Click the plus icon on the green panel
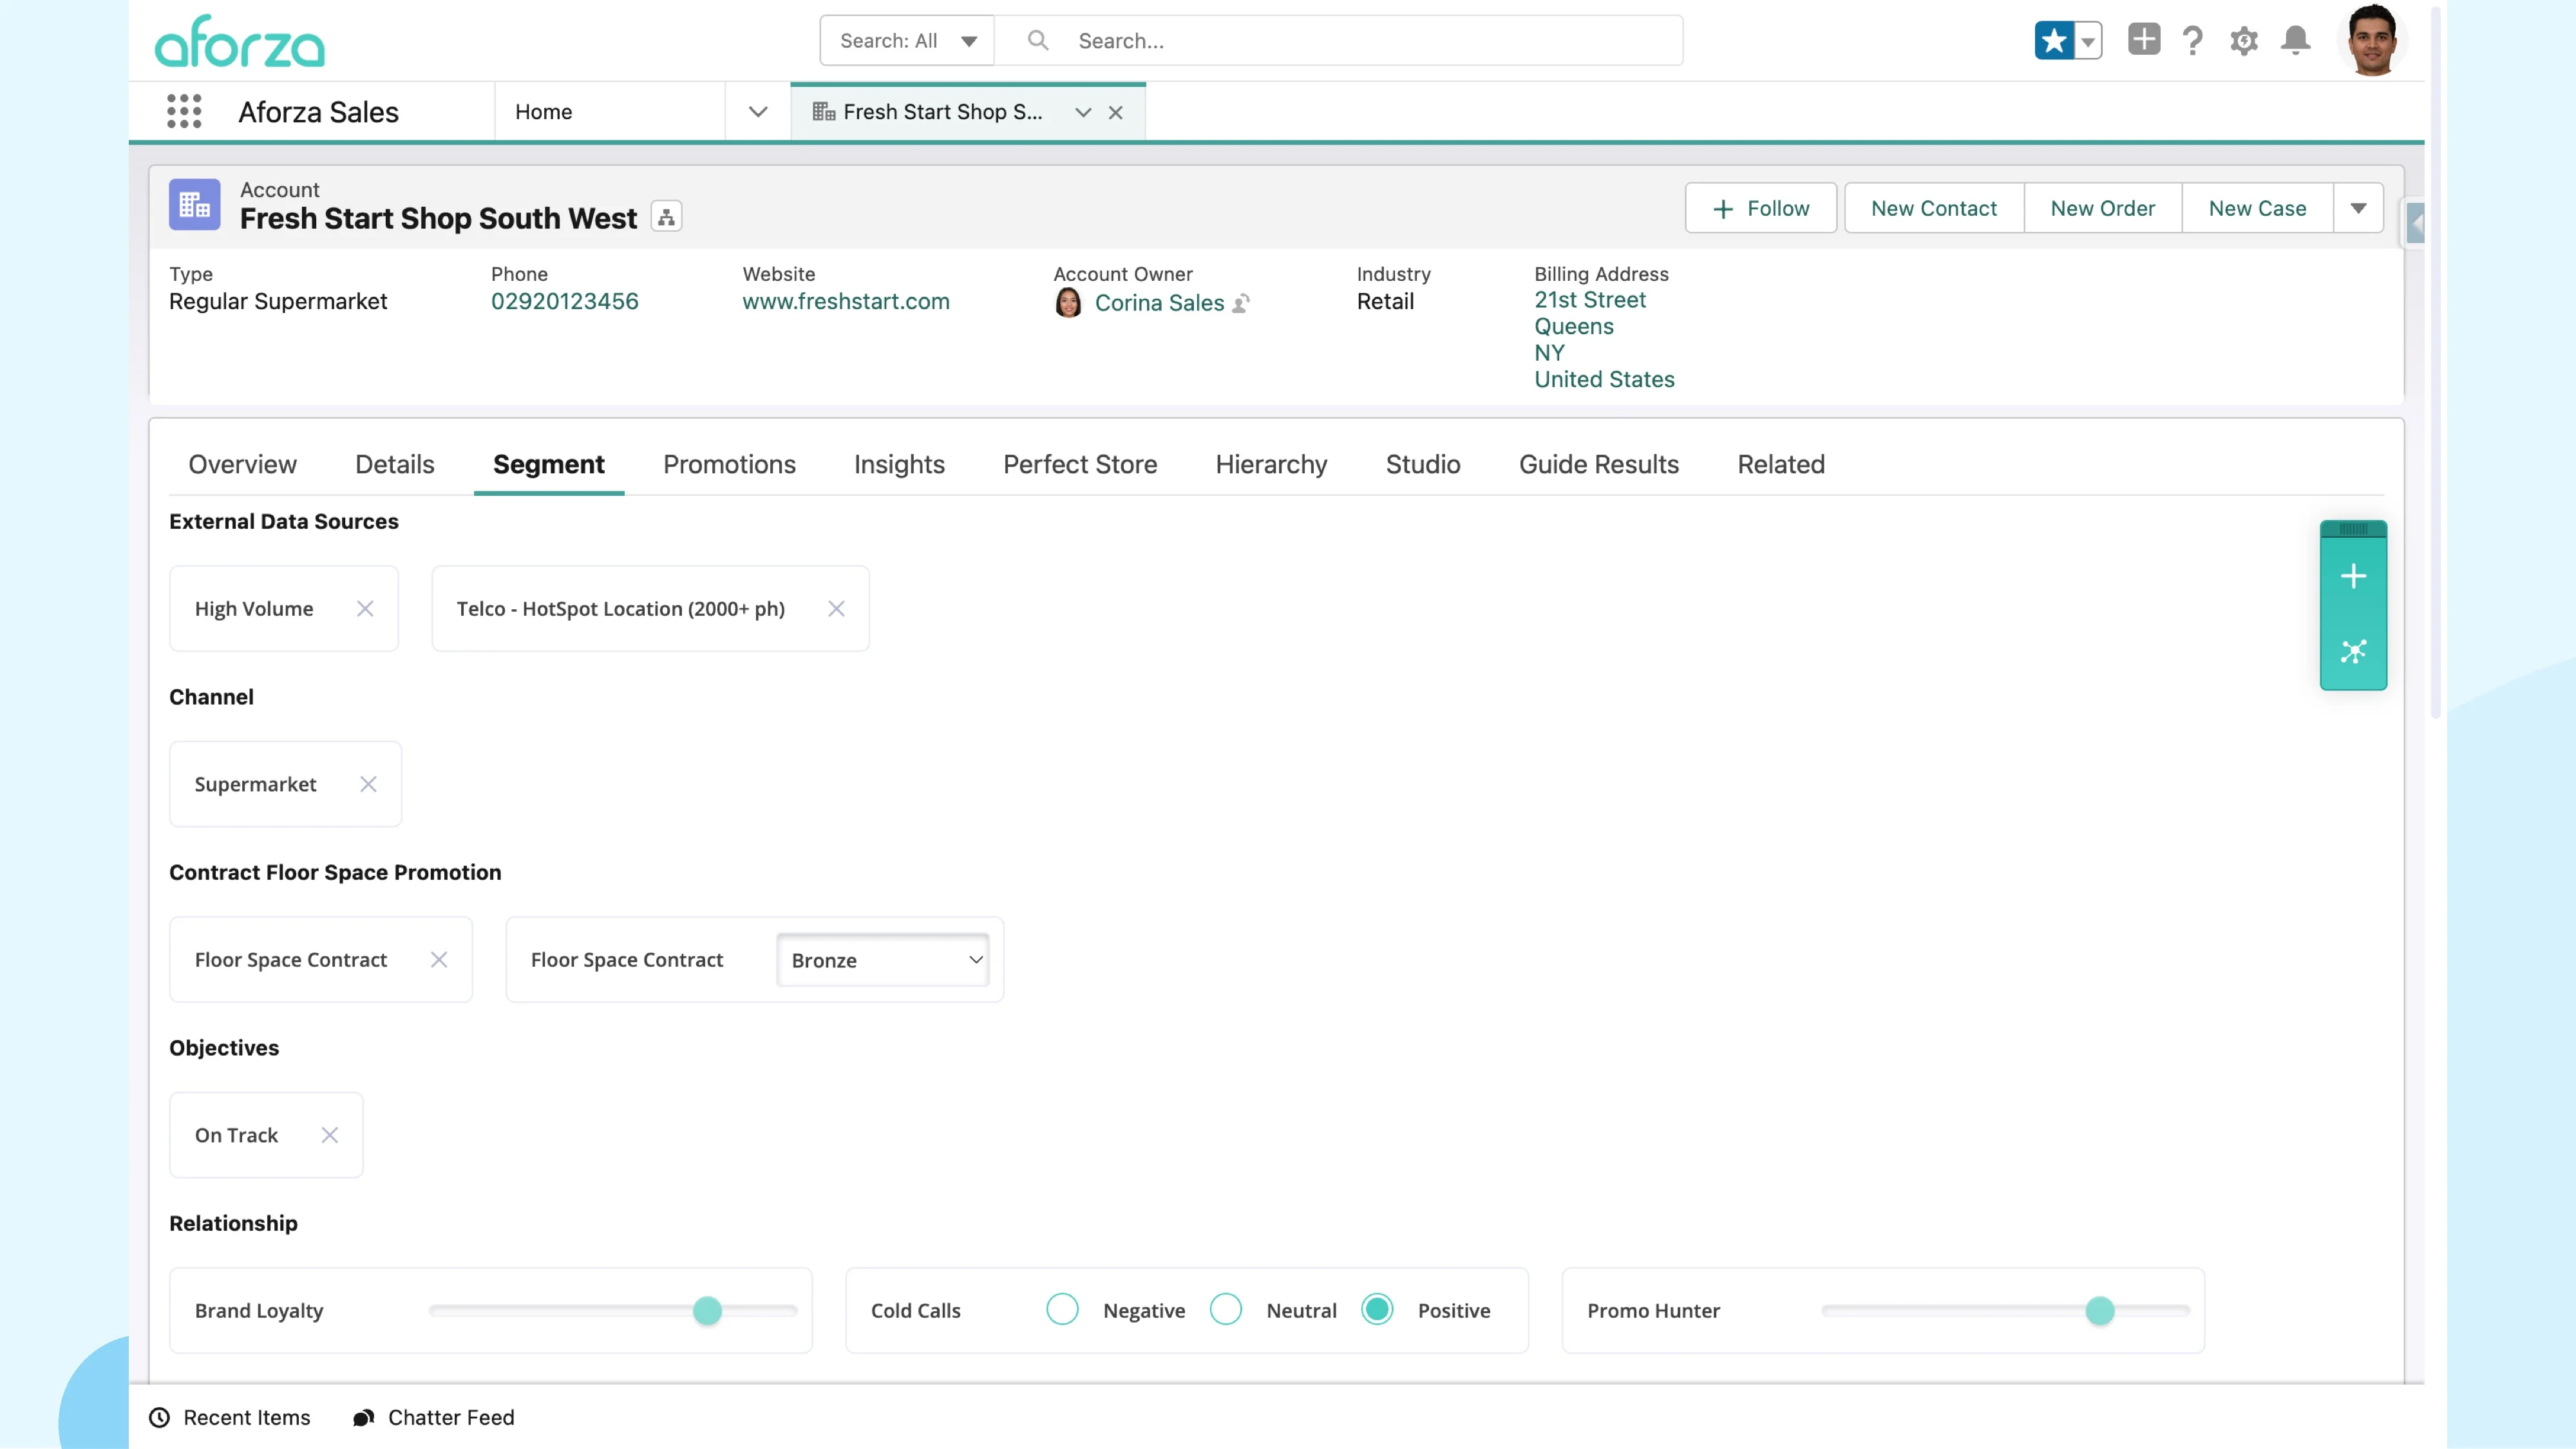2576x1449 pixels. pos(2353,576)
